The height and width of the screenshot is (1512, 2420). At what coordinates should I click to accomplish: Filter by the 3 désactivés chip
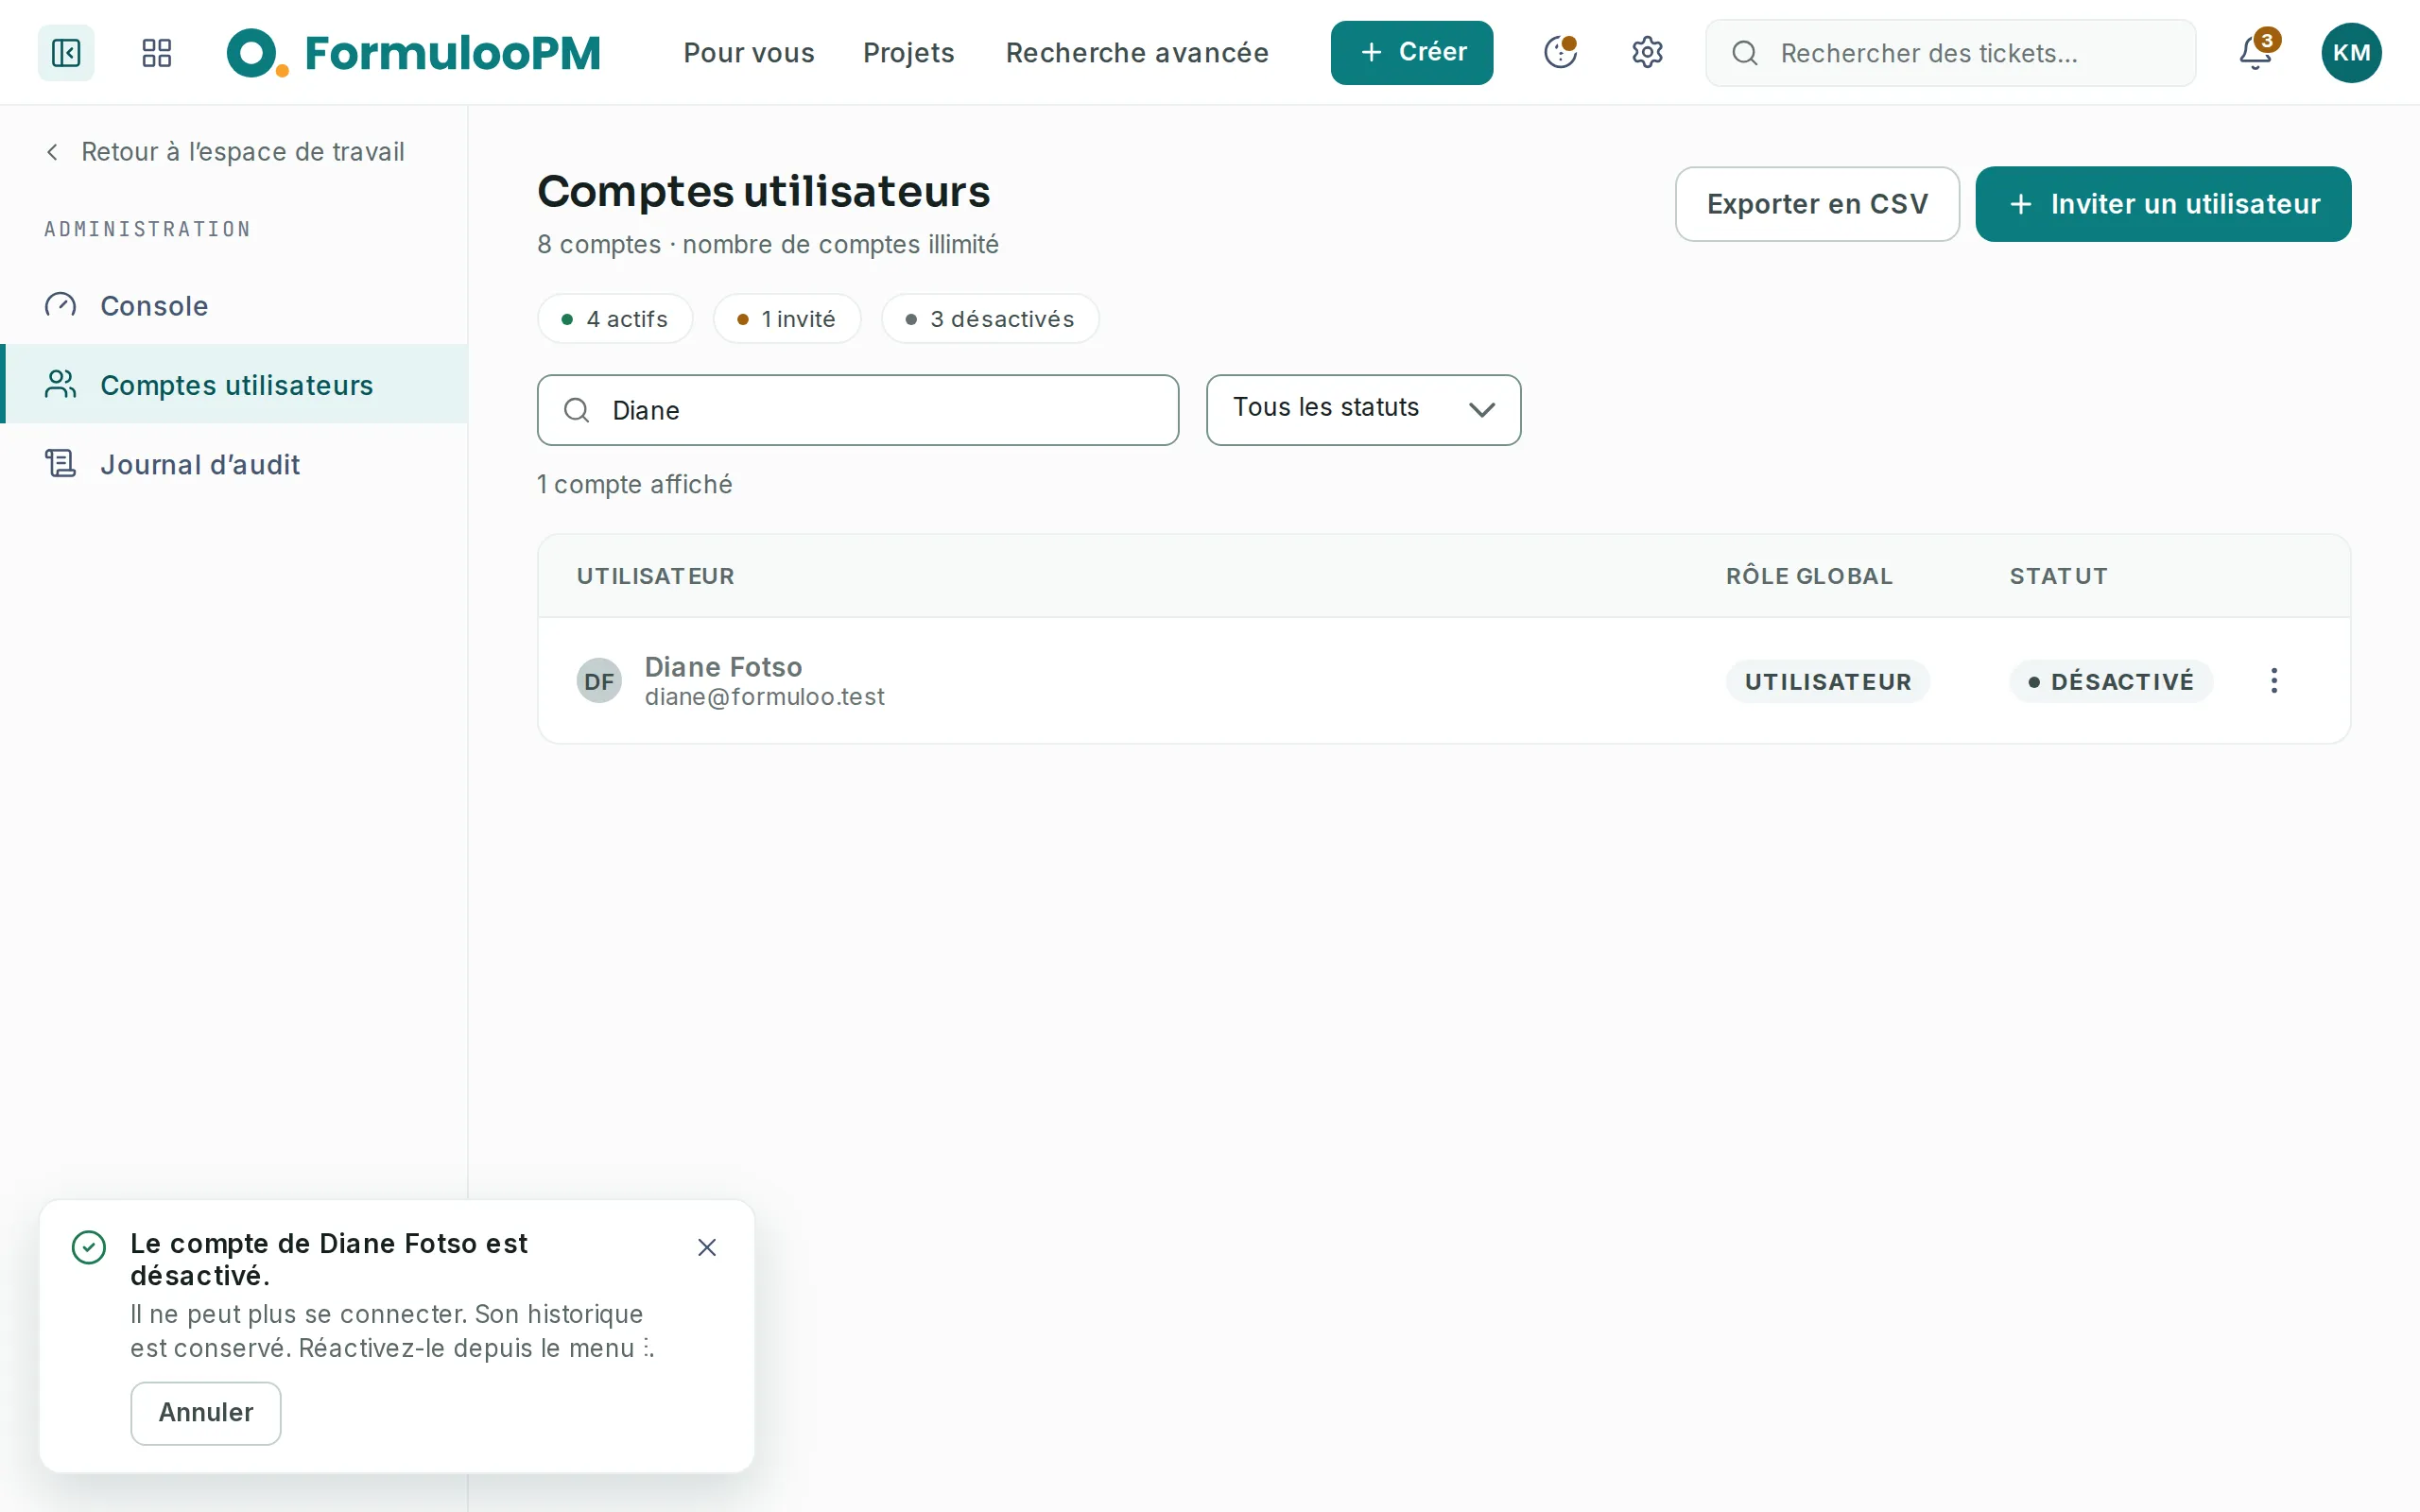(x=990, y=319)
